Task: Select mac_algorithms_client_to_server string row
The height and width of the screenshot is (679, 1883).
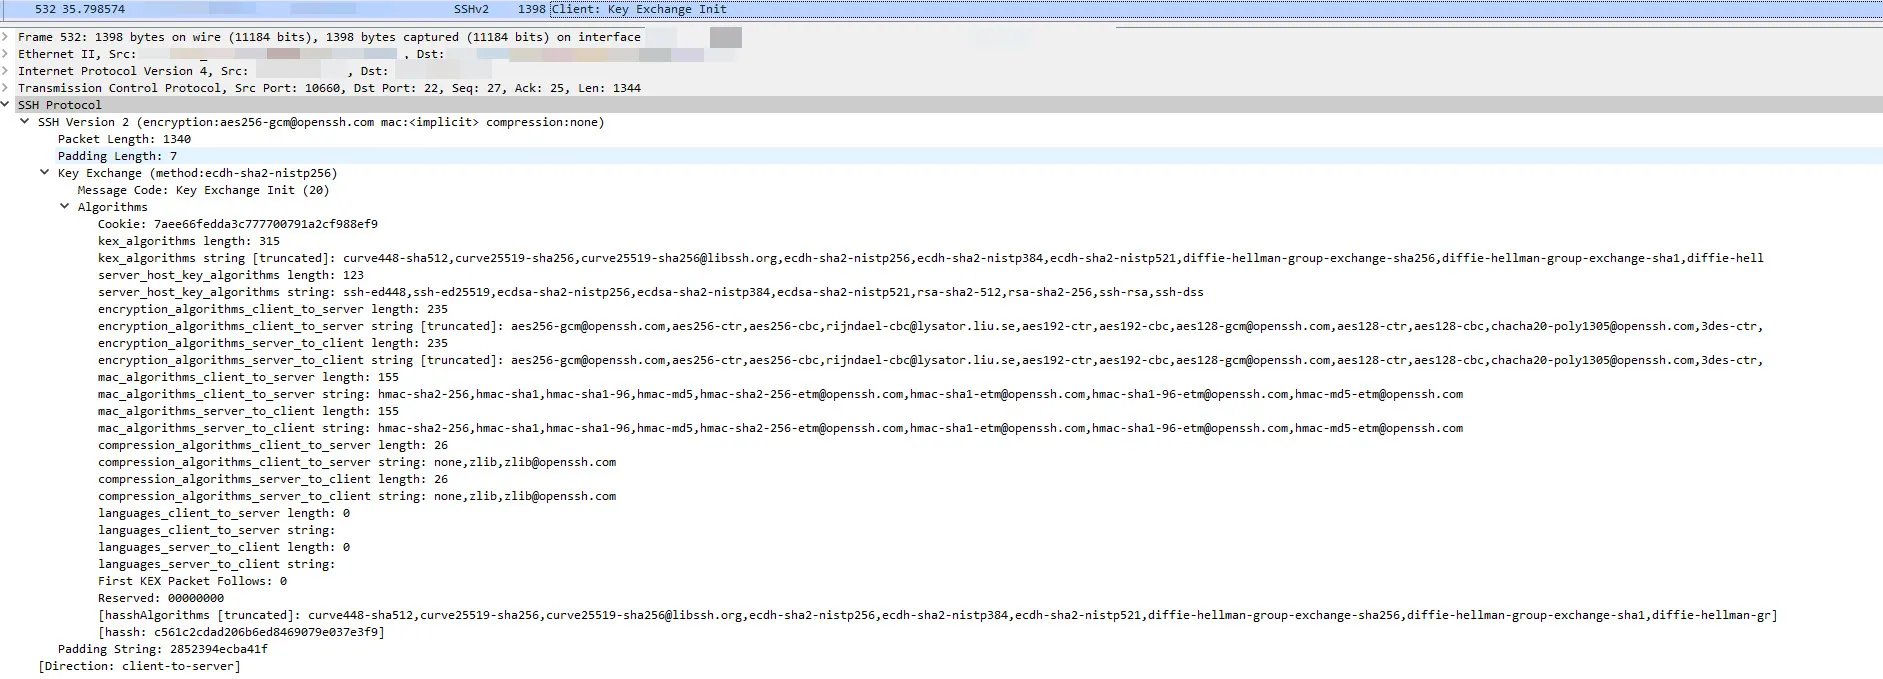Action: [780, 394]
